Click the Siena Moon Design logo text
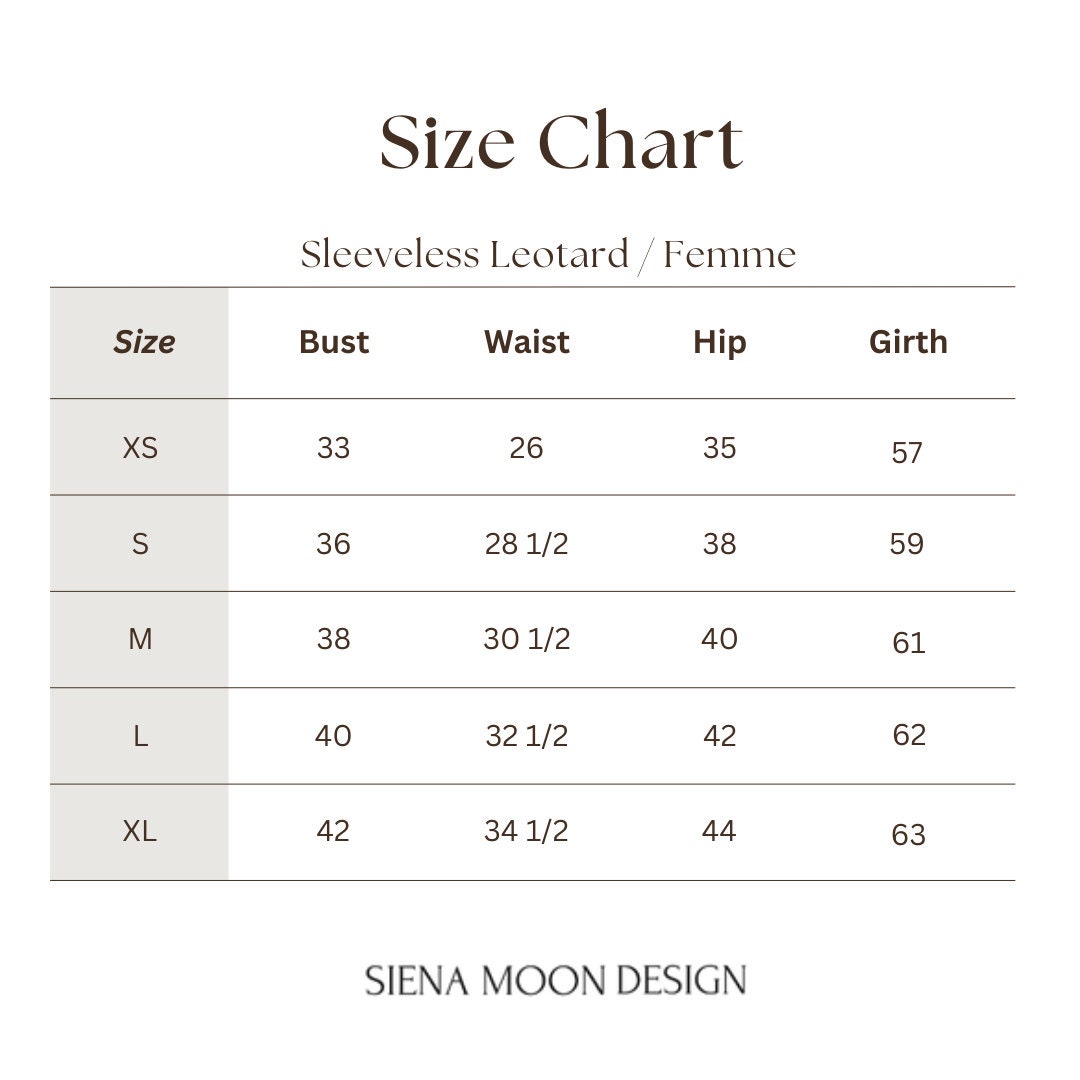 [x=556, y=980]
